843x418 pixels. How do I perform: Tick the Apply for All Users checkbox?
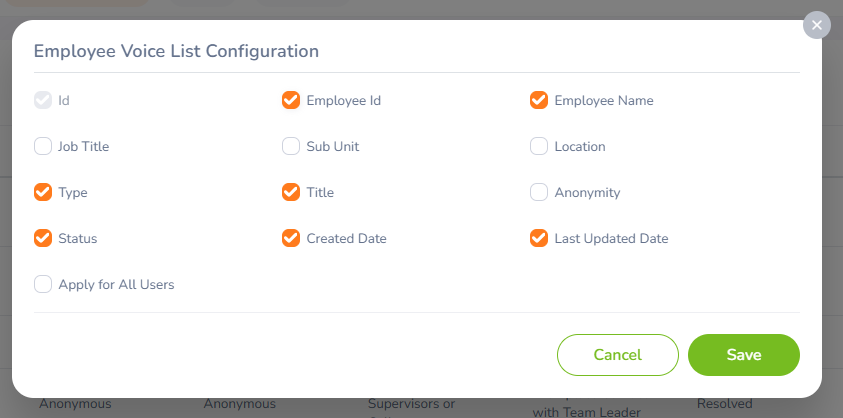point(43,284)
